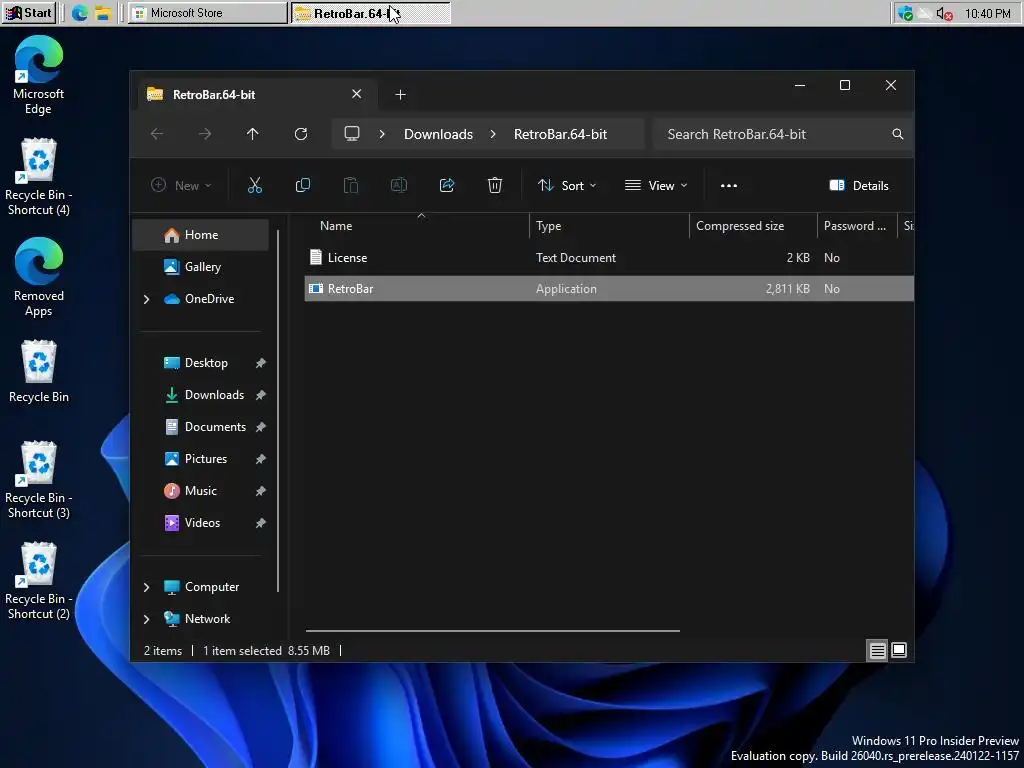Viewport: 1024px width, 768px height.
Task: Click the 10:40 PM taskbar clock
Action: tap(987, 14)
